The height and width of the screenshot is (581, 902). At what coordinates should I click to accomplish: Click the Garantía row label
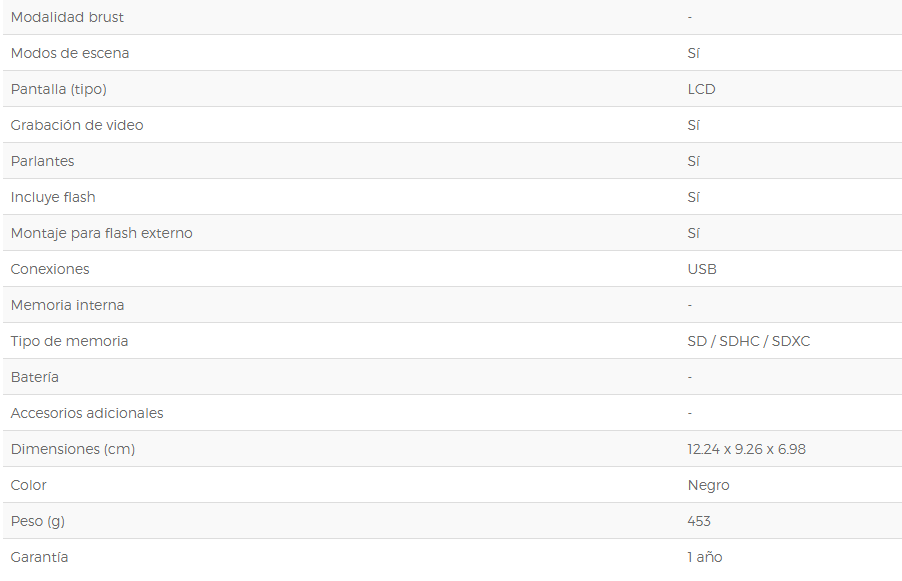[x=39, y=557]
